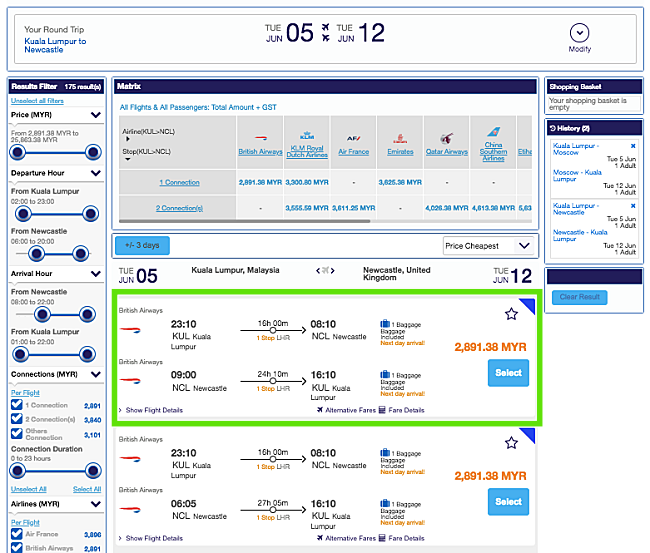
Task: Click Unselect all filters link
Action: point(37,101)
